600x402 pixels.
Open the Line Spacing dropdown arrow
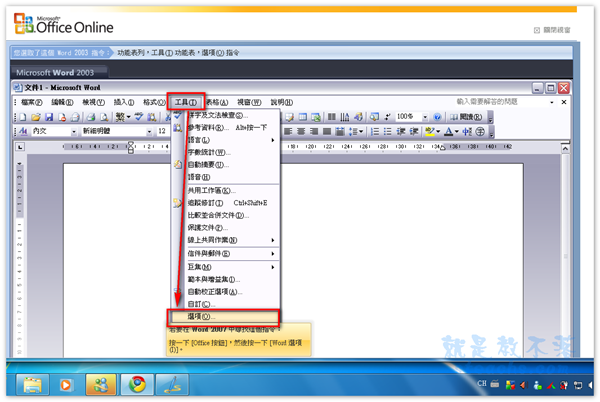tap(361, 132)
